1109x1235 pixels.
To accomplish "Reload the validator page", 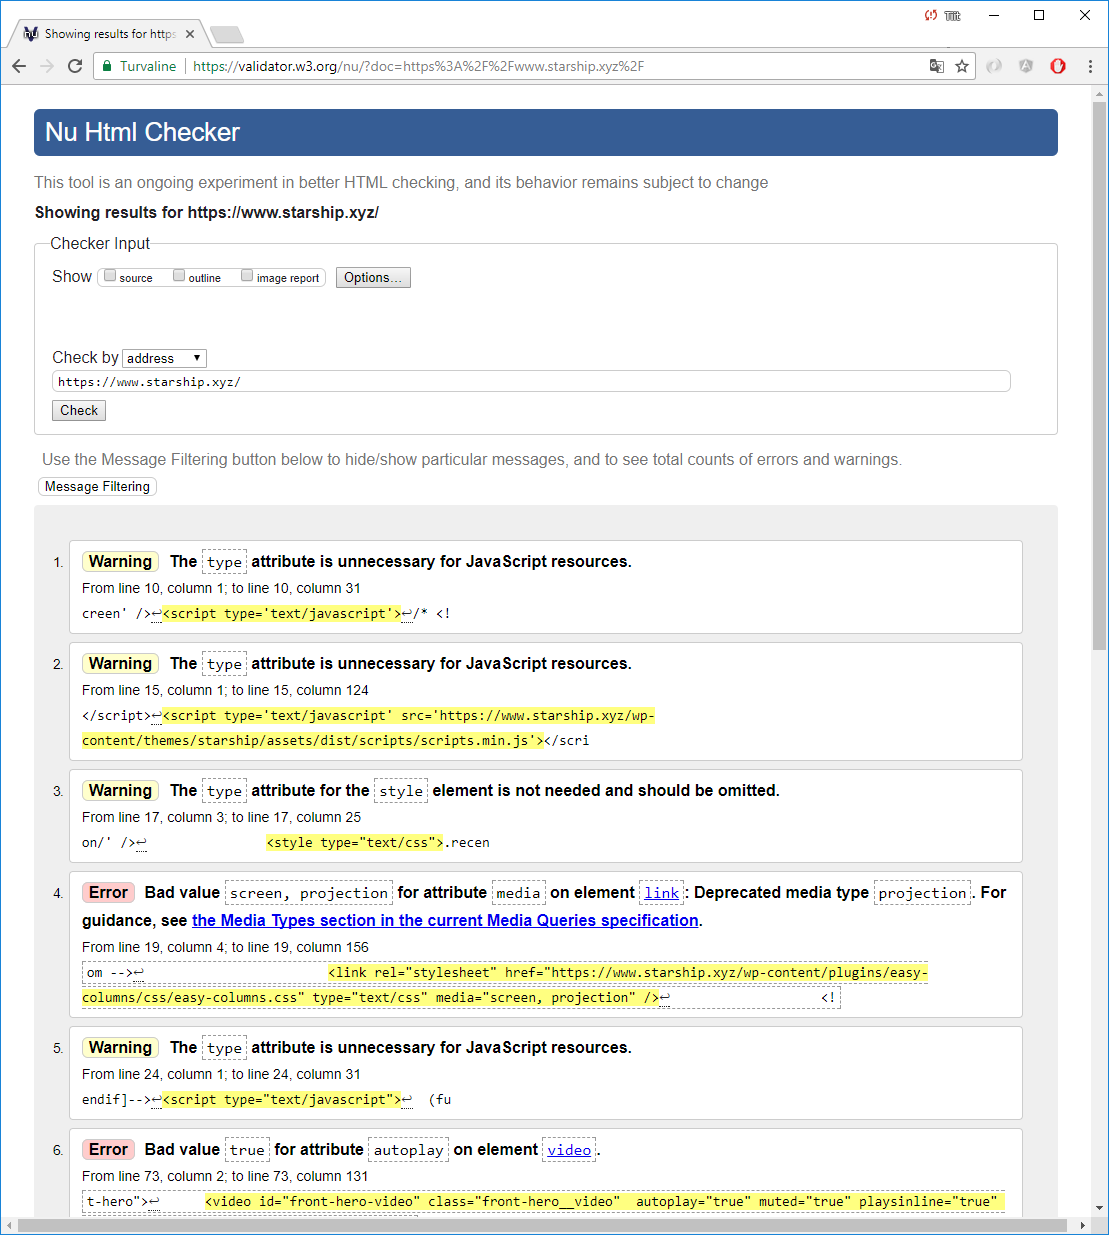I will click(x=75, y=66).
